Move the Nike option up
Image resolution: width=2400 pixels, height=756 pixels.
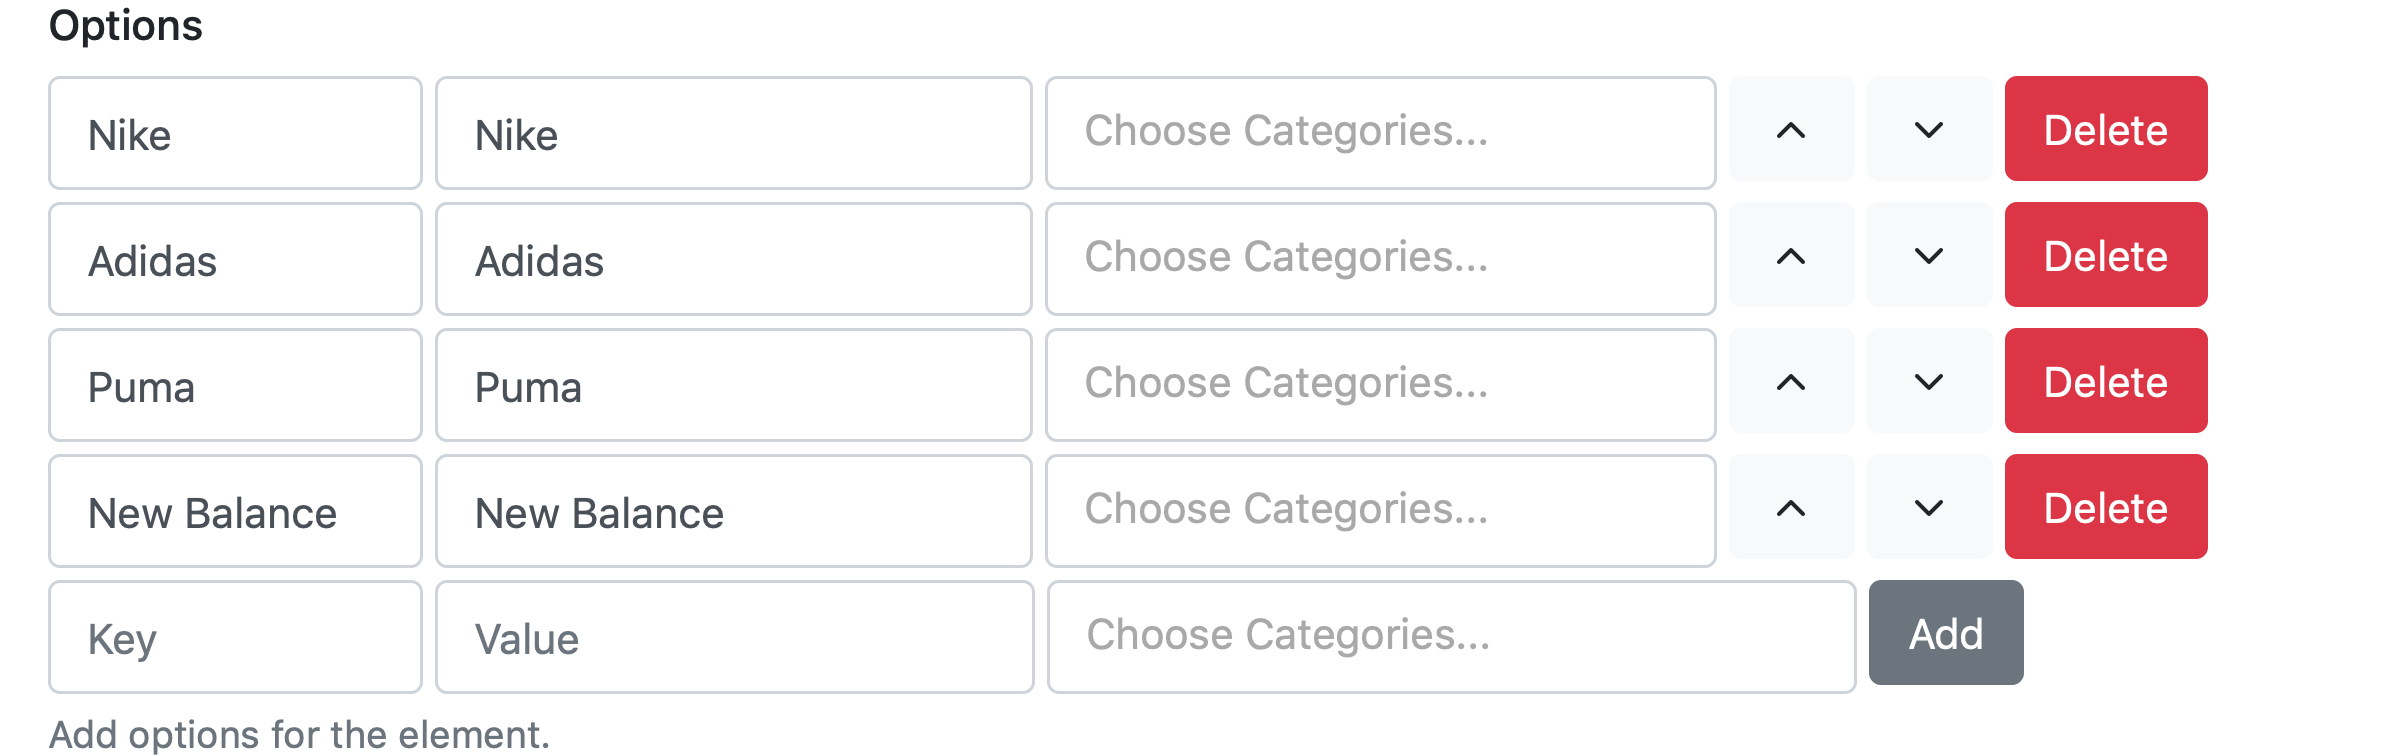coord(1791,130)
